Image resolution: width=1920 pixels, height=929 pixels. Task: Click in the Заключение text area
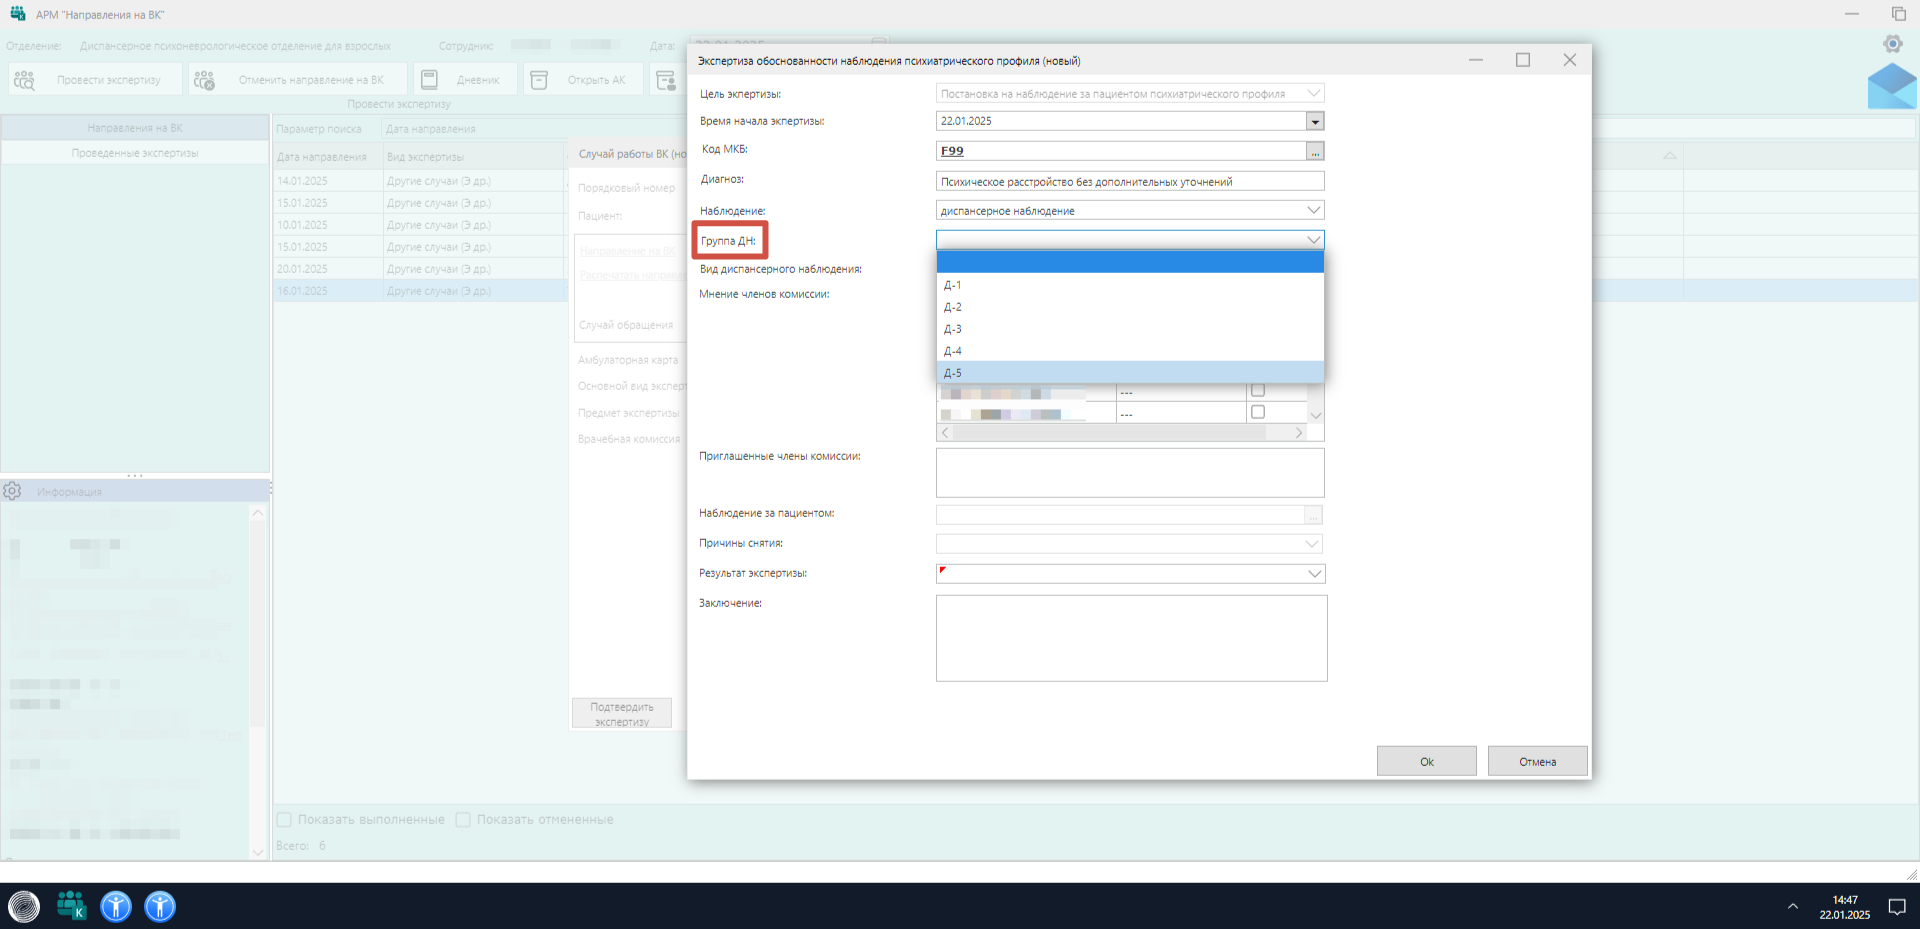[x=1131, y=638]
